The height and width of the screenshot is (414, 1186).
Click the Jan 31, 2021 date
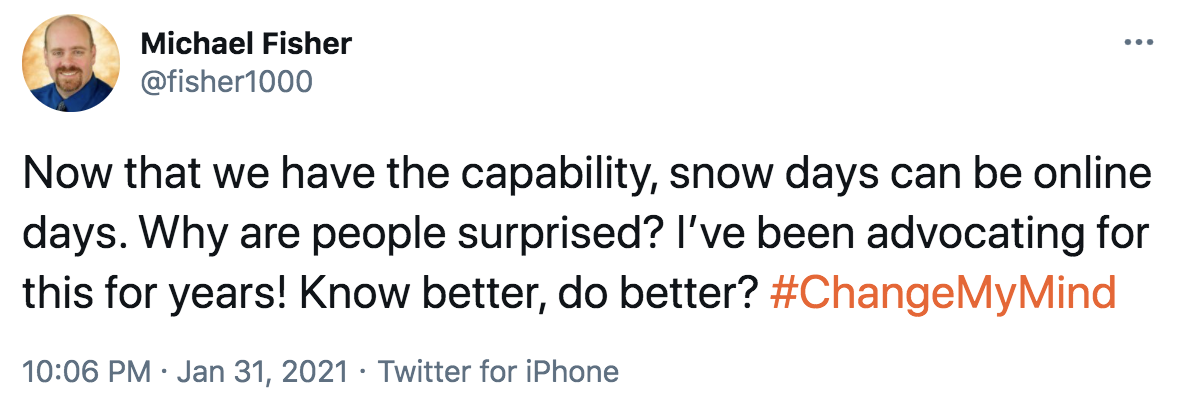click(x=263, y=372)
